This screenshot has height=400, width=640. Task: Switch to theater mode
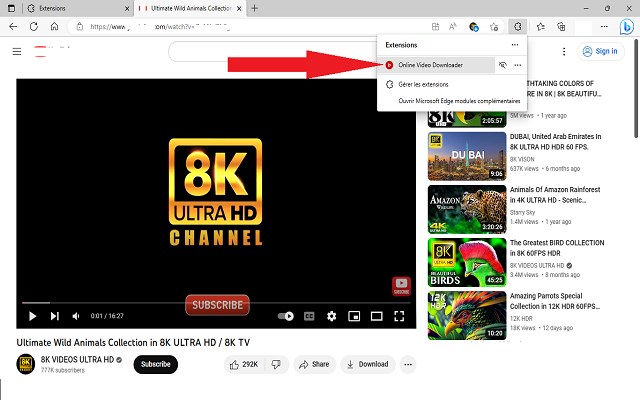click(376, 316)
